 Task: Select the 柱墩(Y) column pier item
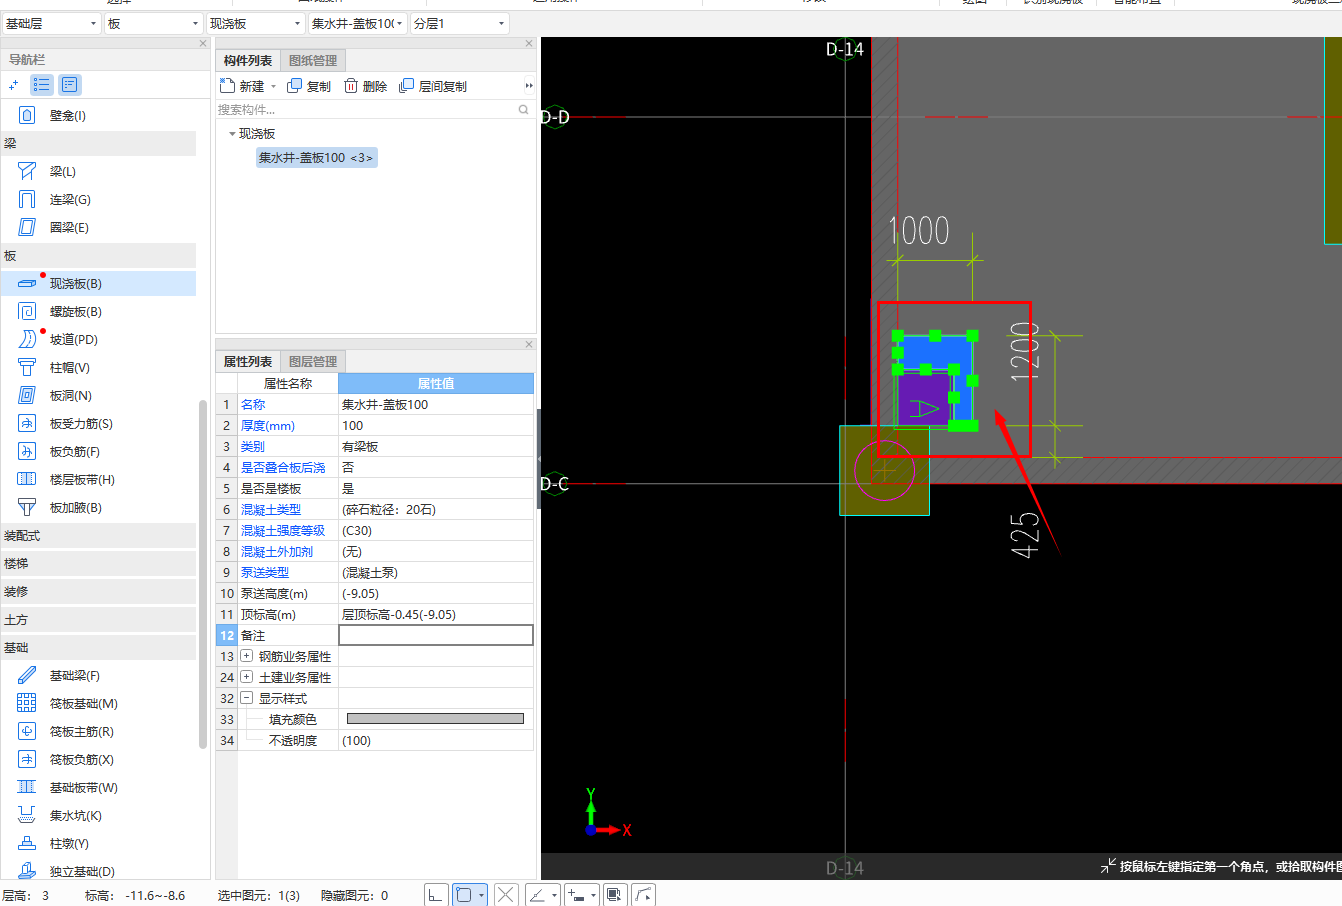coord(98,844)
